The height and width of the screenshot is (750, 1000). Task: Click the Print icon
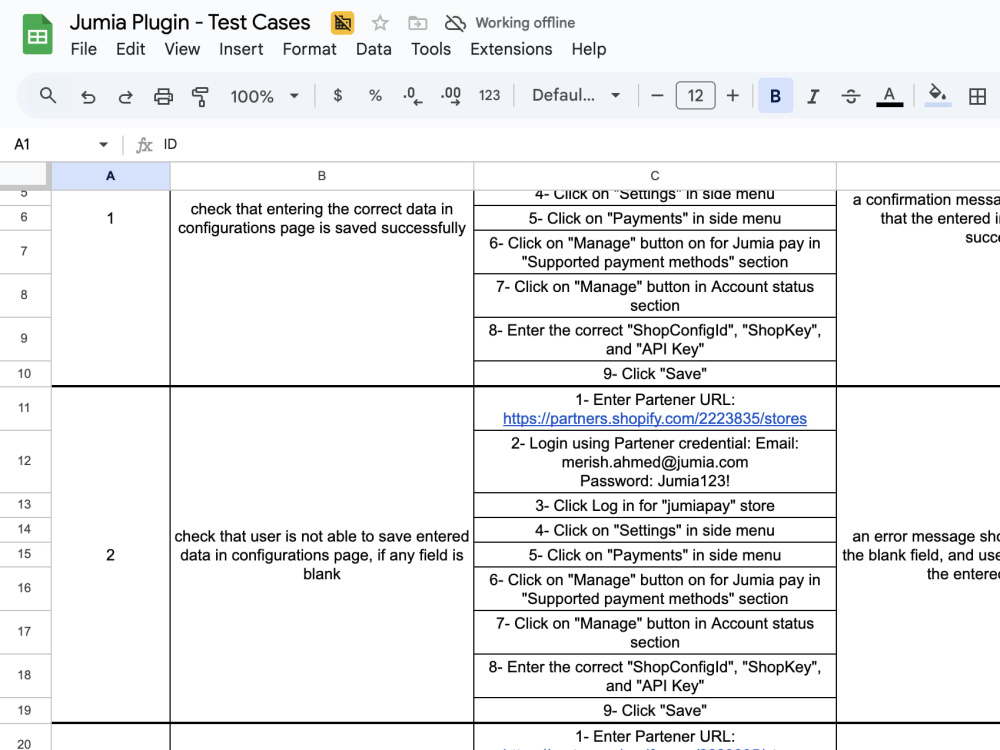coord(163,96)
